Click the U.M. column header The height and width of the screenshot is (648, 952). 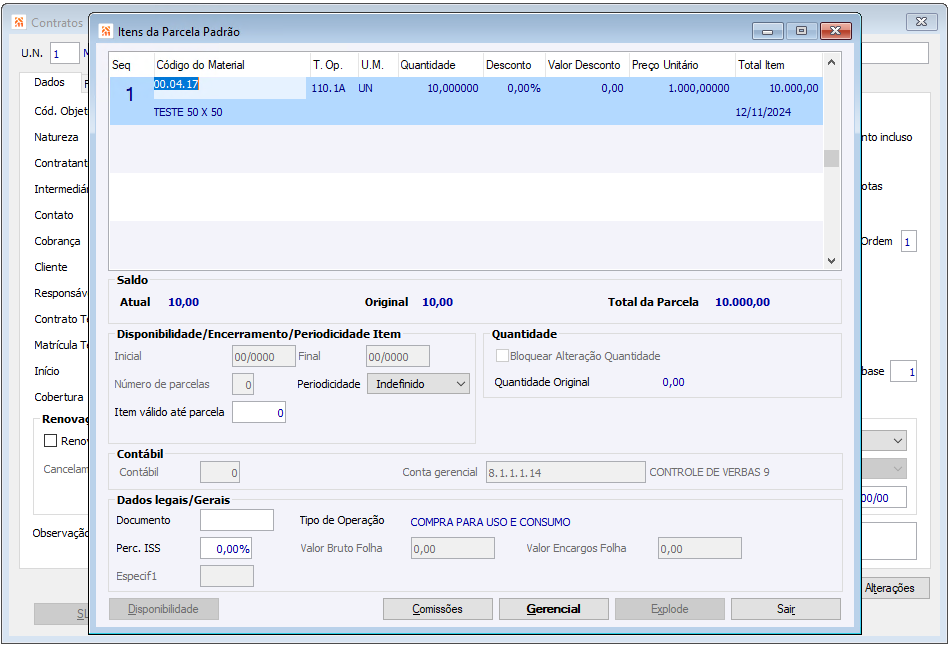click(x=378, y=65)
